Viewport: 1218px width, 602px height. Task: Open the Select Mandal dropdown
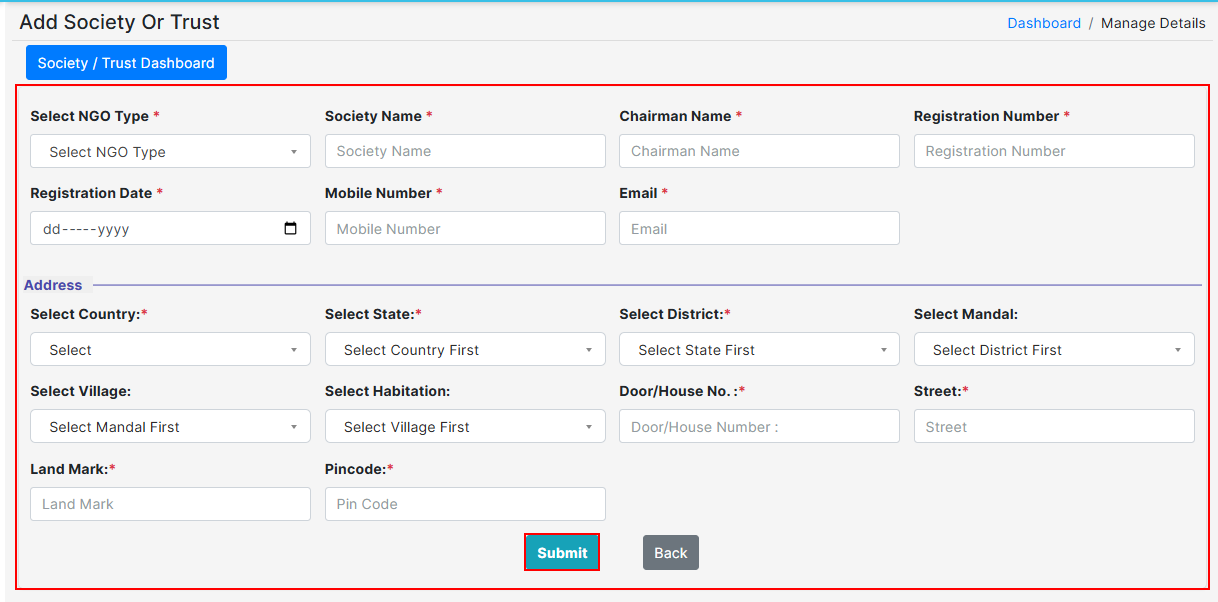pyautogui.click(x=1054, y=350)
